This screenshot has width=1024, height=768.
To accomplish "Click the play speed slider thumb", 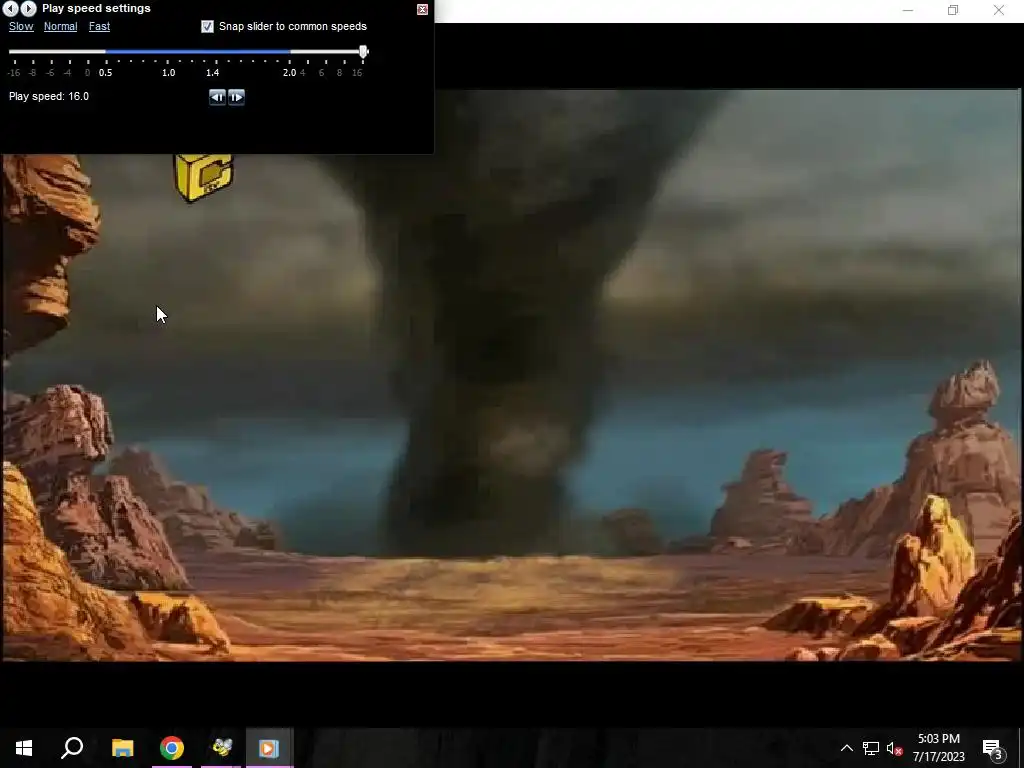I will pos(364,52).
